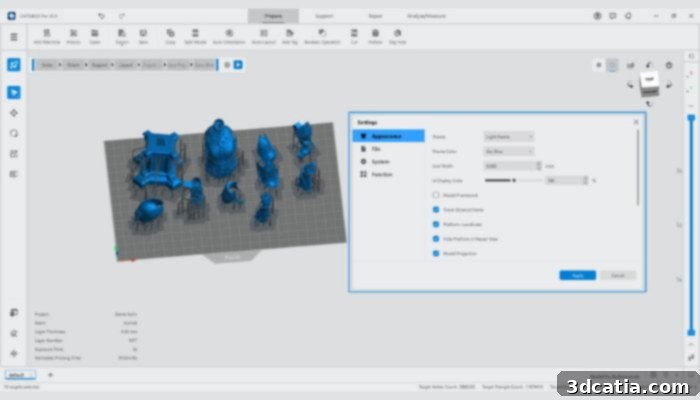The width and height of the screenshot is (700, 400).
Task: Click the top handle of layer slider
Action: tap(691, 118)
